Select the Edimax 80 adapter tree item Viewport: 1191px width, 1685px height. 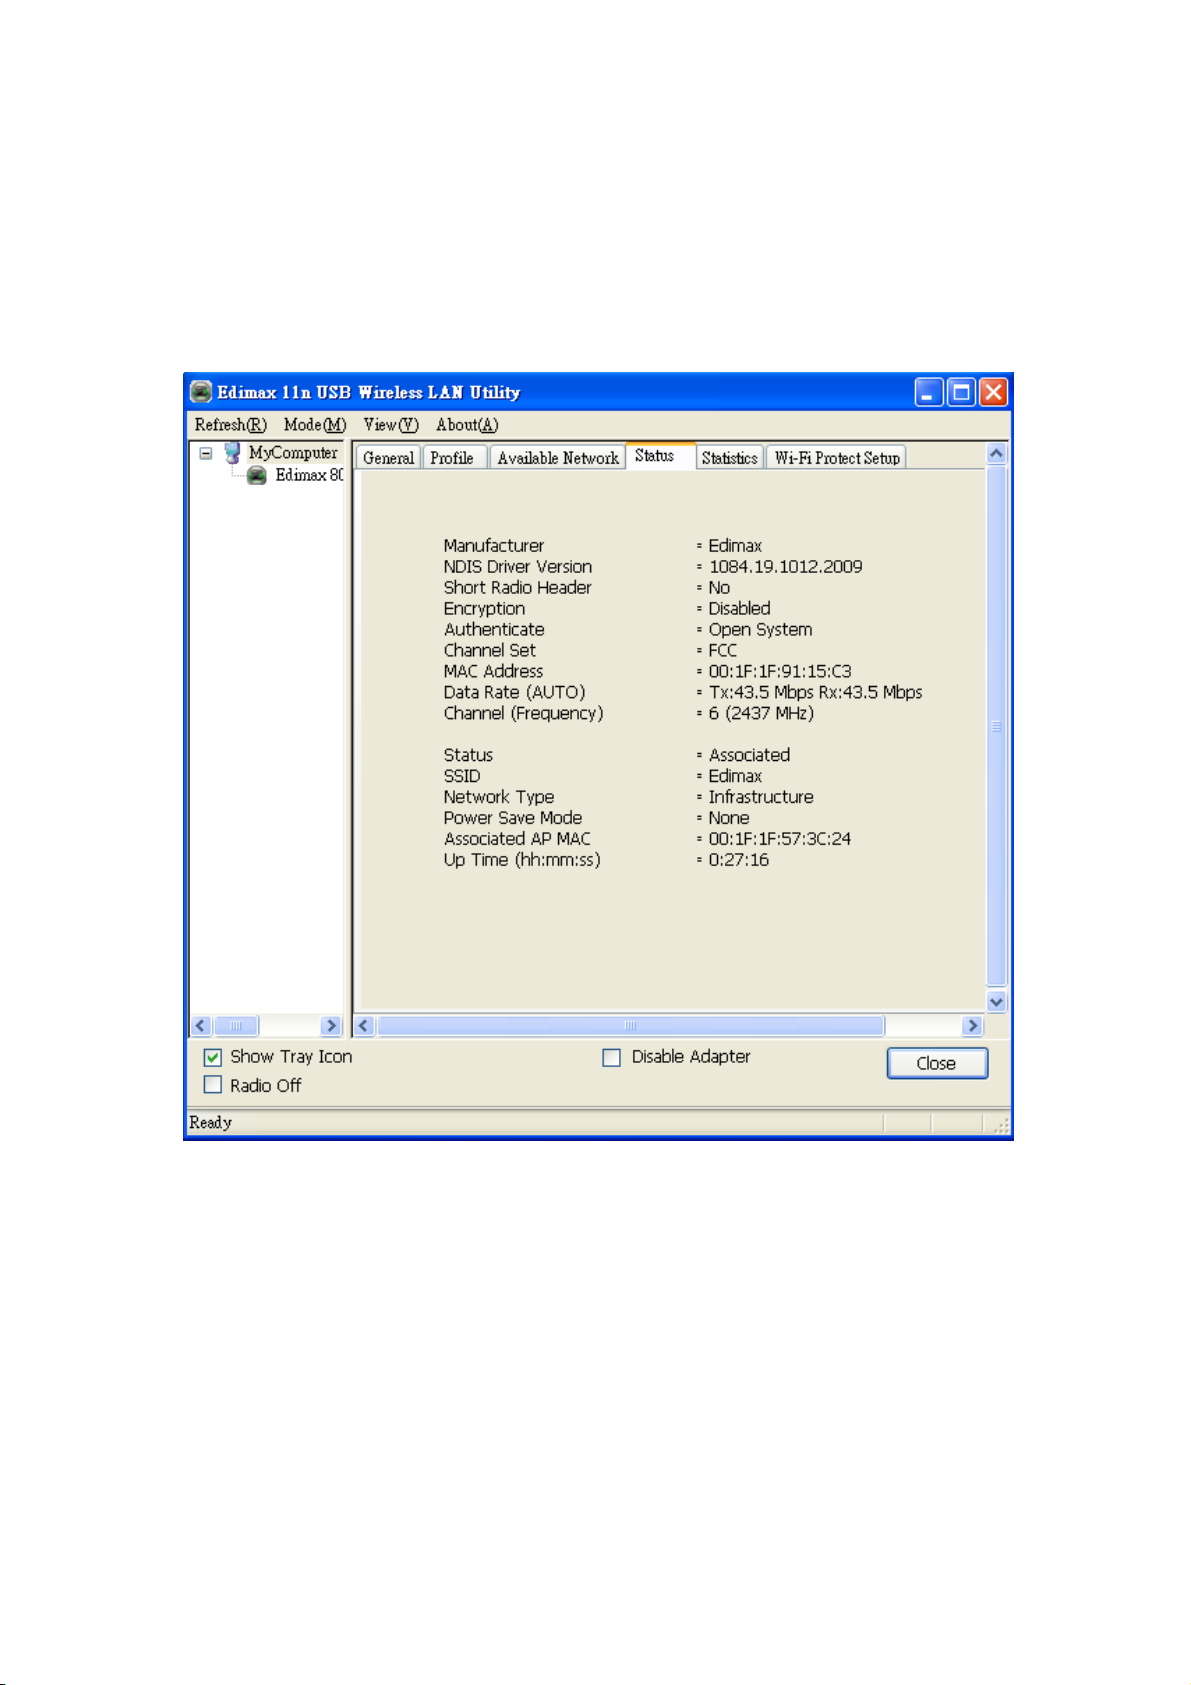pos(309,475)
